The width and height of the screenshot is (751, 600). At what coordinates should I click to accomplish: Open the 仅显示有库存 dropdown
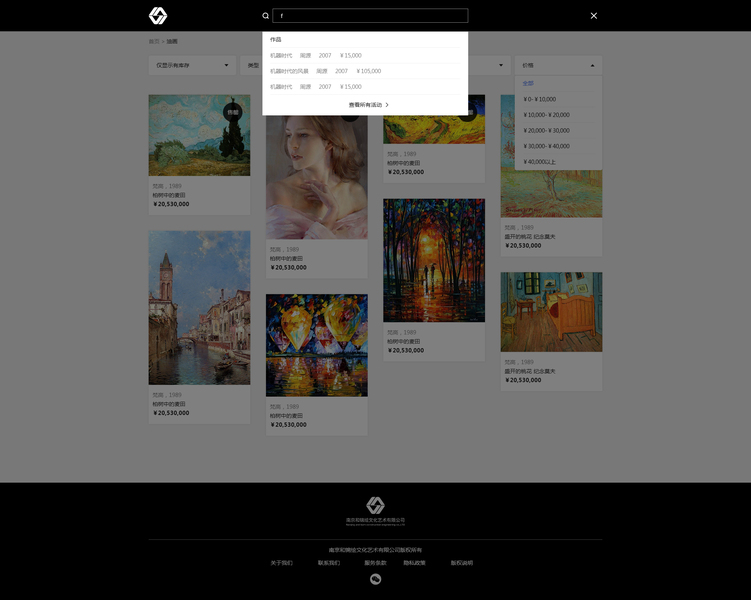click(192, 65)
